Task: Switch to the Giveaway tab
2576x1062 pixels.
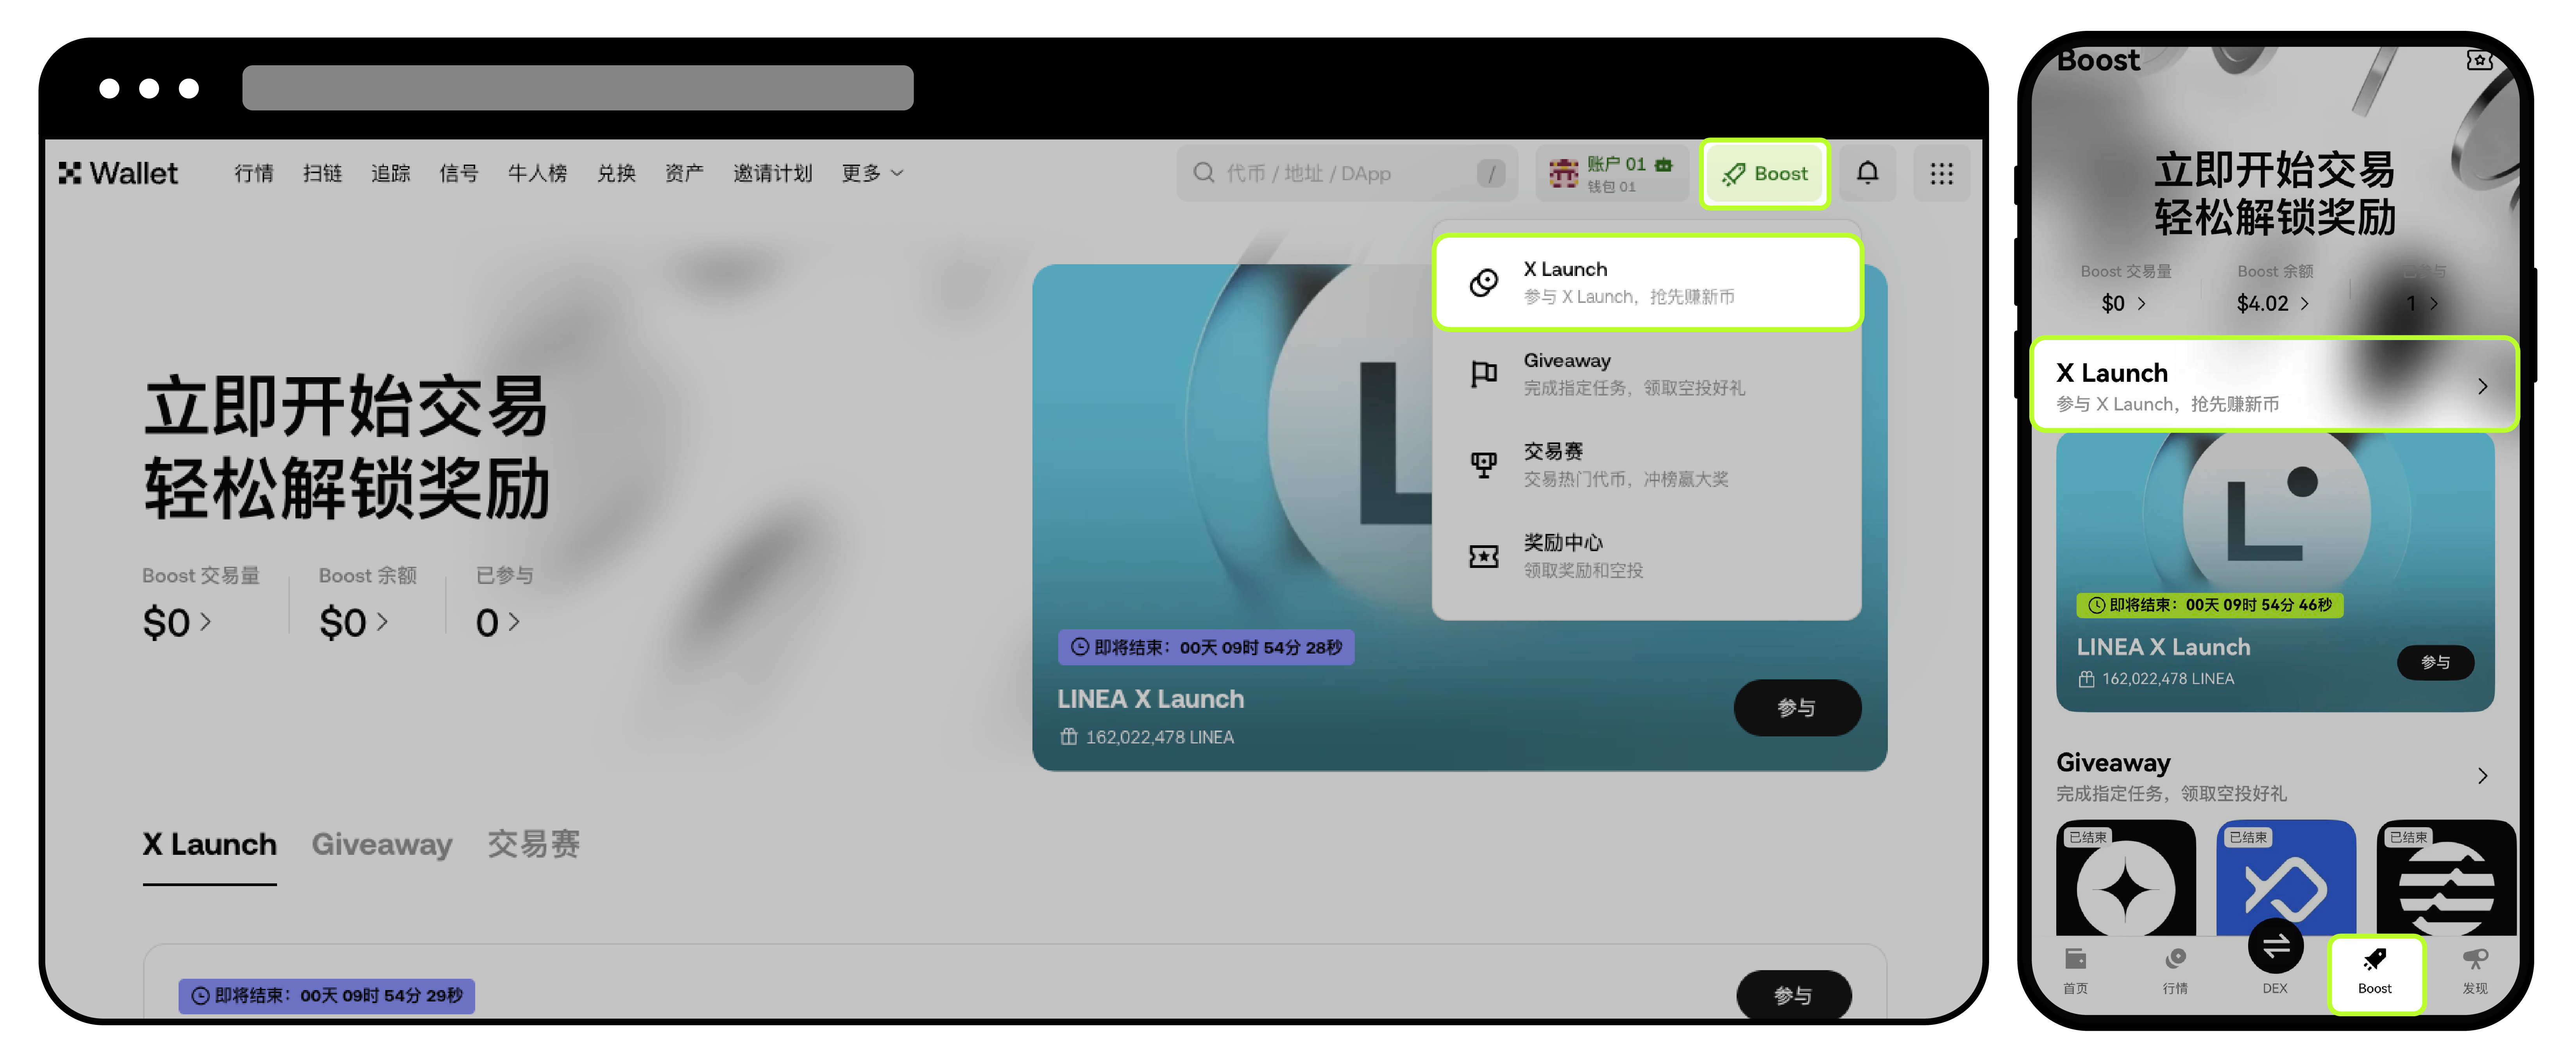Action: pos(382,845)
